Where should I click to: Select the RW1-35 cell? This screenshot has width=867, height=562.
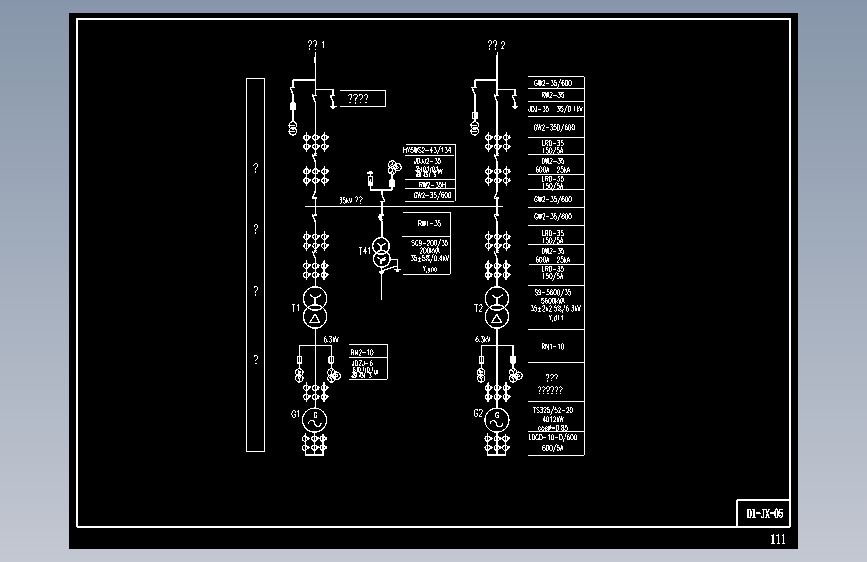pos(427,224)
